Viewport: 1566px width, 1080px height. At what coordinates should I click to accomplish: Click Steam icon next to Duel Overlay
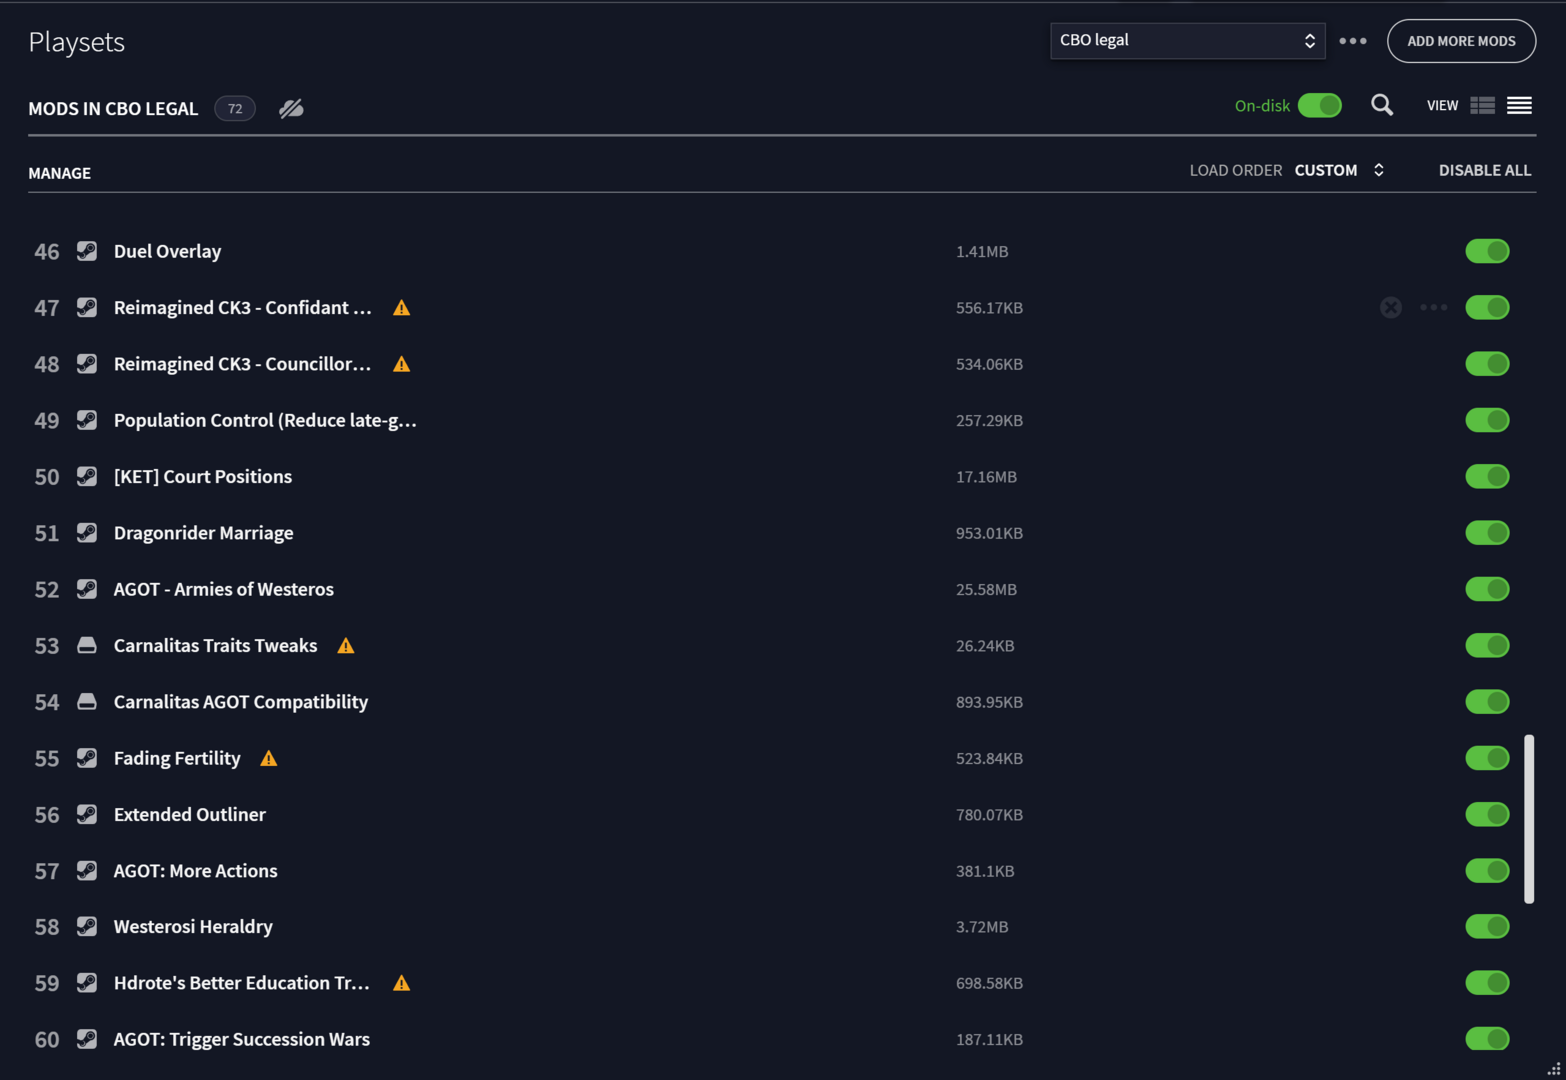(x=87, y=251)
